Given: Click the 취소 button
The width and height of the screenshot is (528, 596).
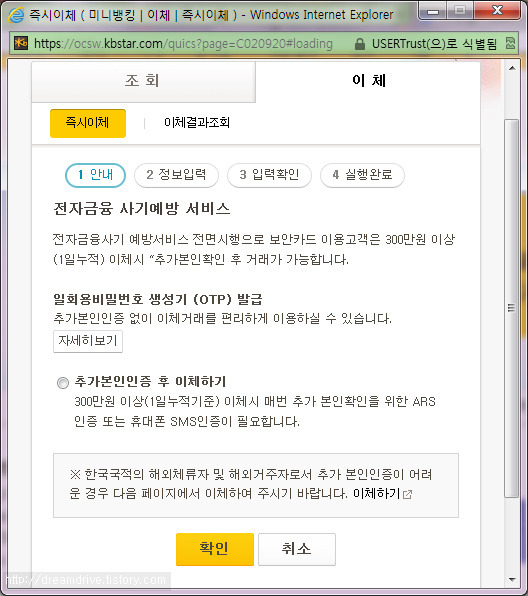Looking at the screenshot, I should click(x=297, y=549).
